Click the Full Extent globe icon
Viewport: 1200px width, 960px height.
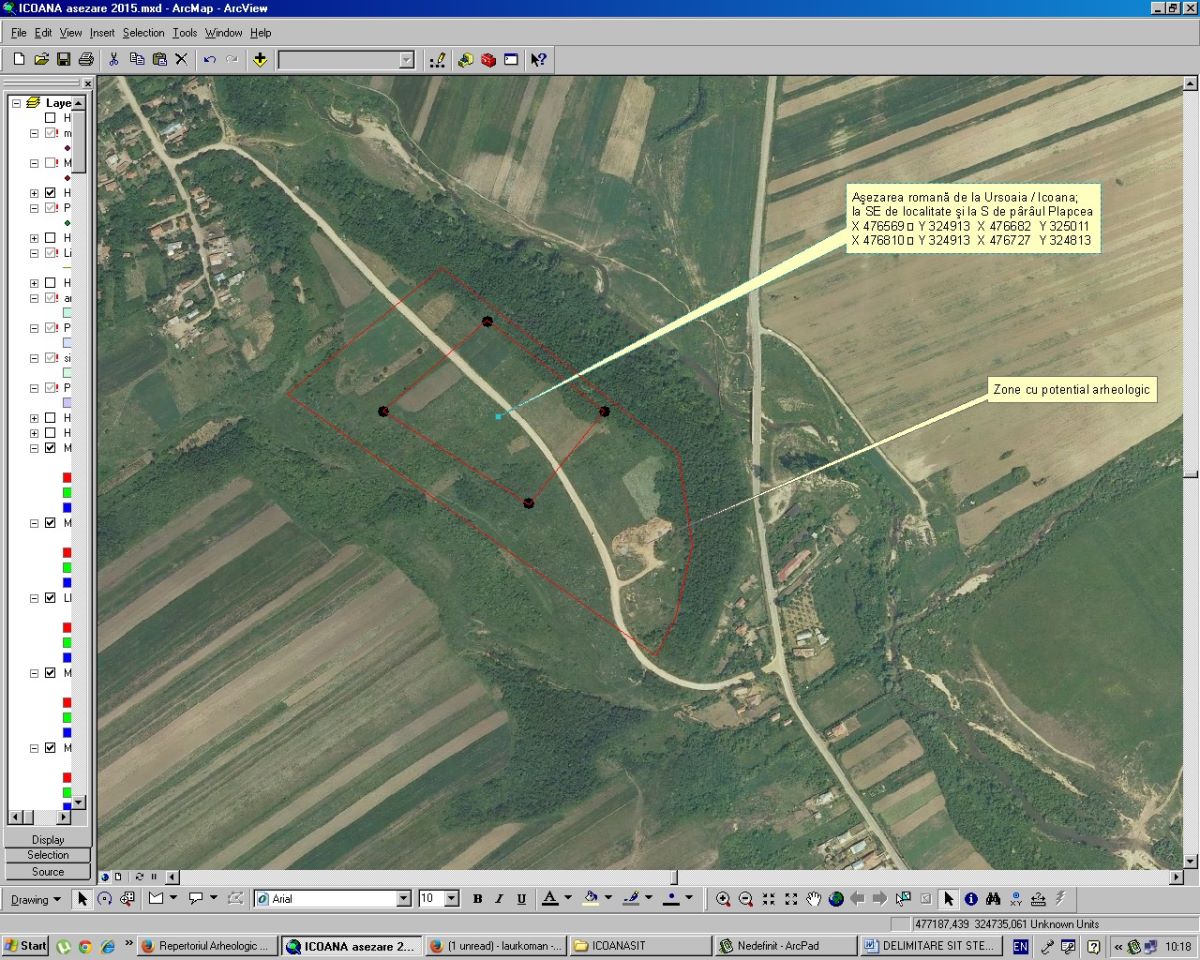(x=836, y=899)
